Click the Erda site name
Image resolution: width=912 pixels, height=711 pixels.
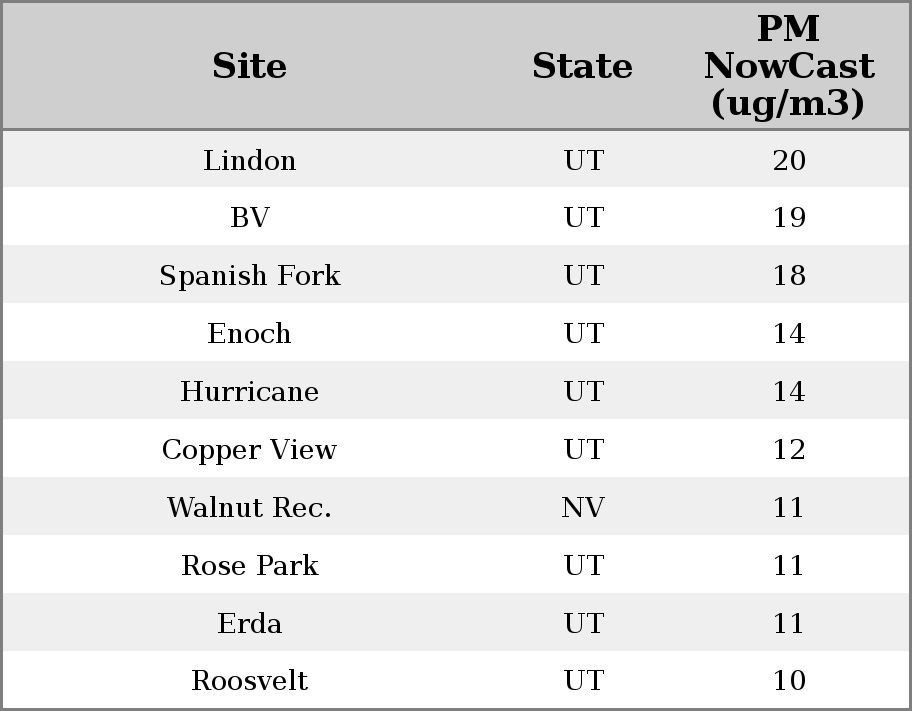[249, 623]
